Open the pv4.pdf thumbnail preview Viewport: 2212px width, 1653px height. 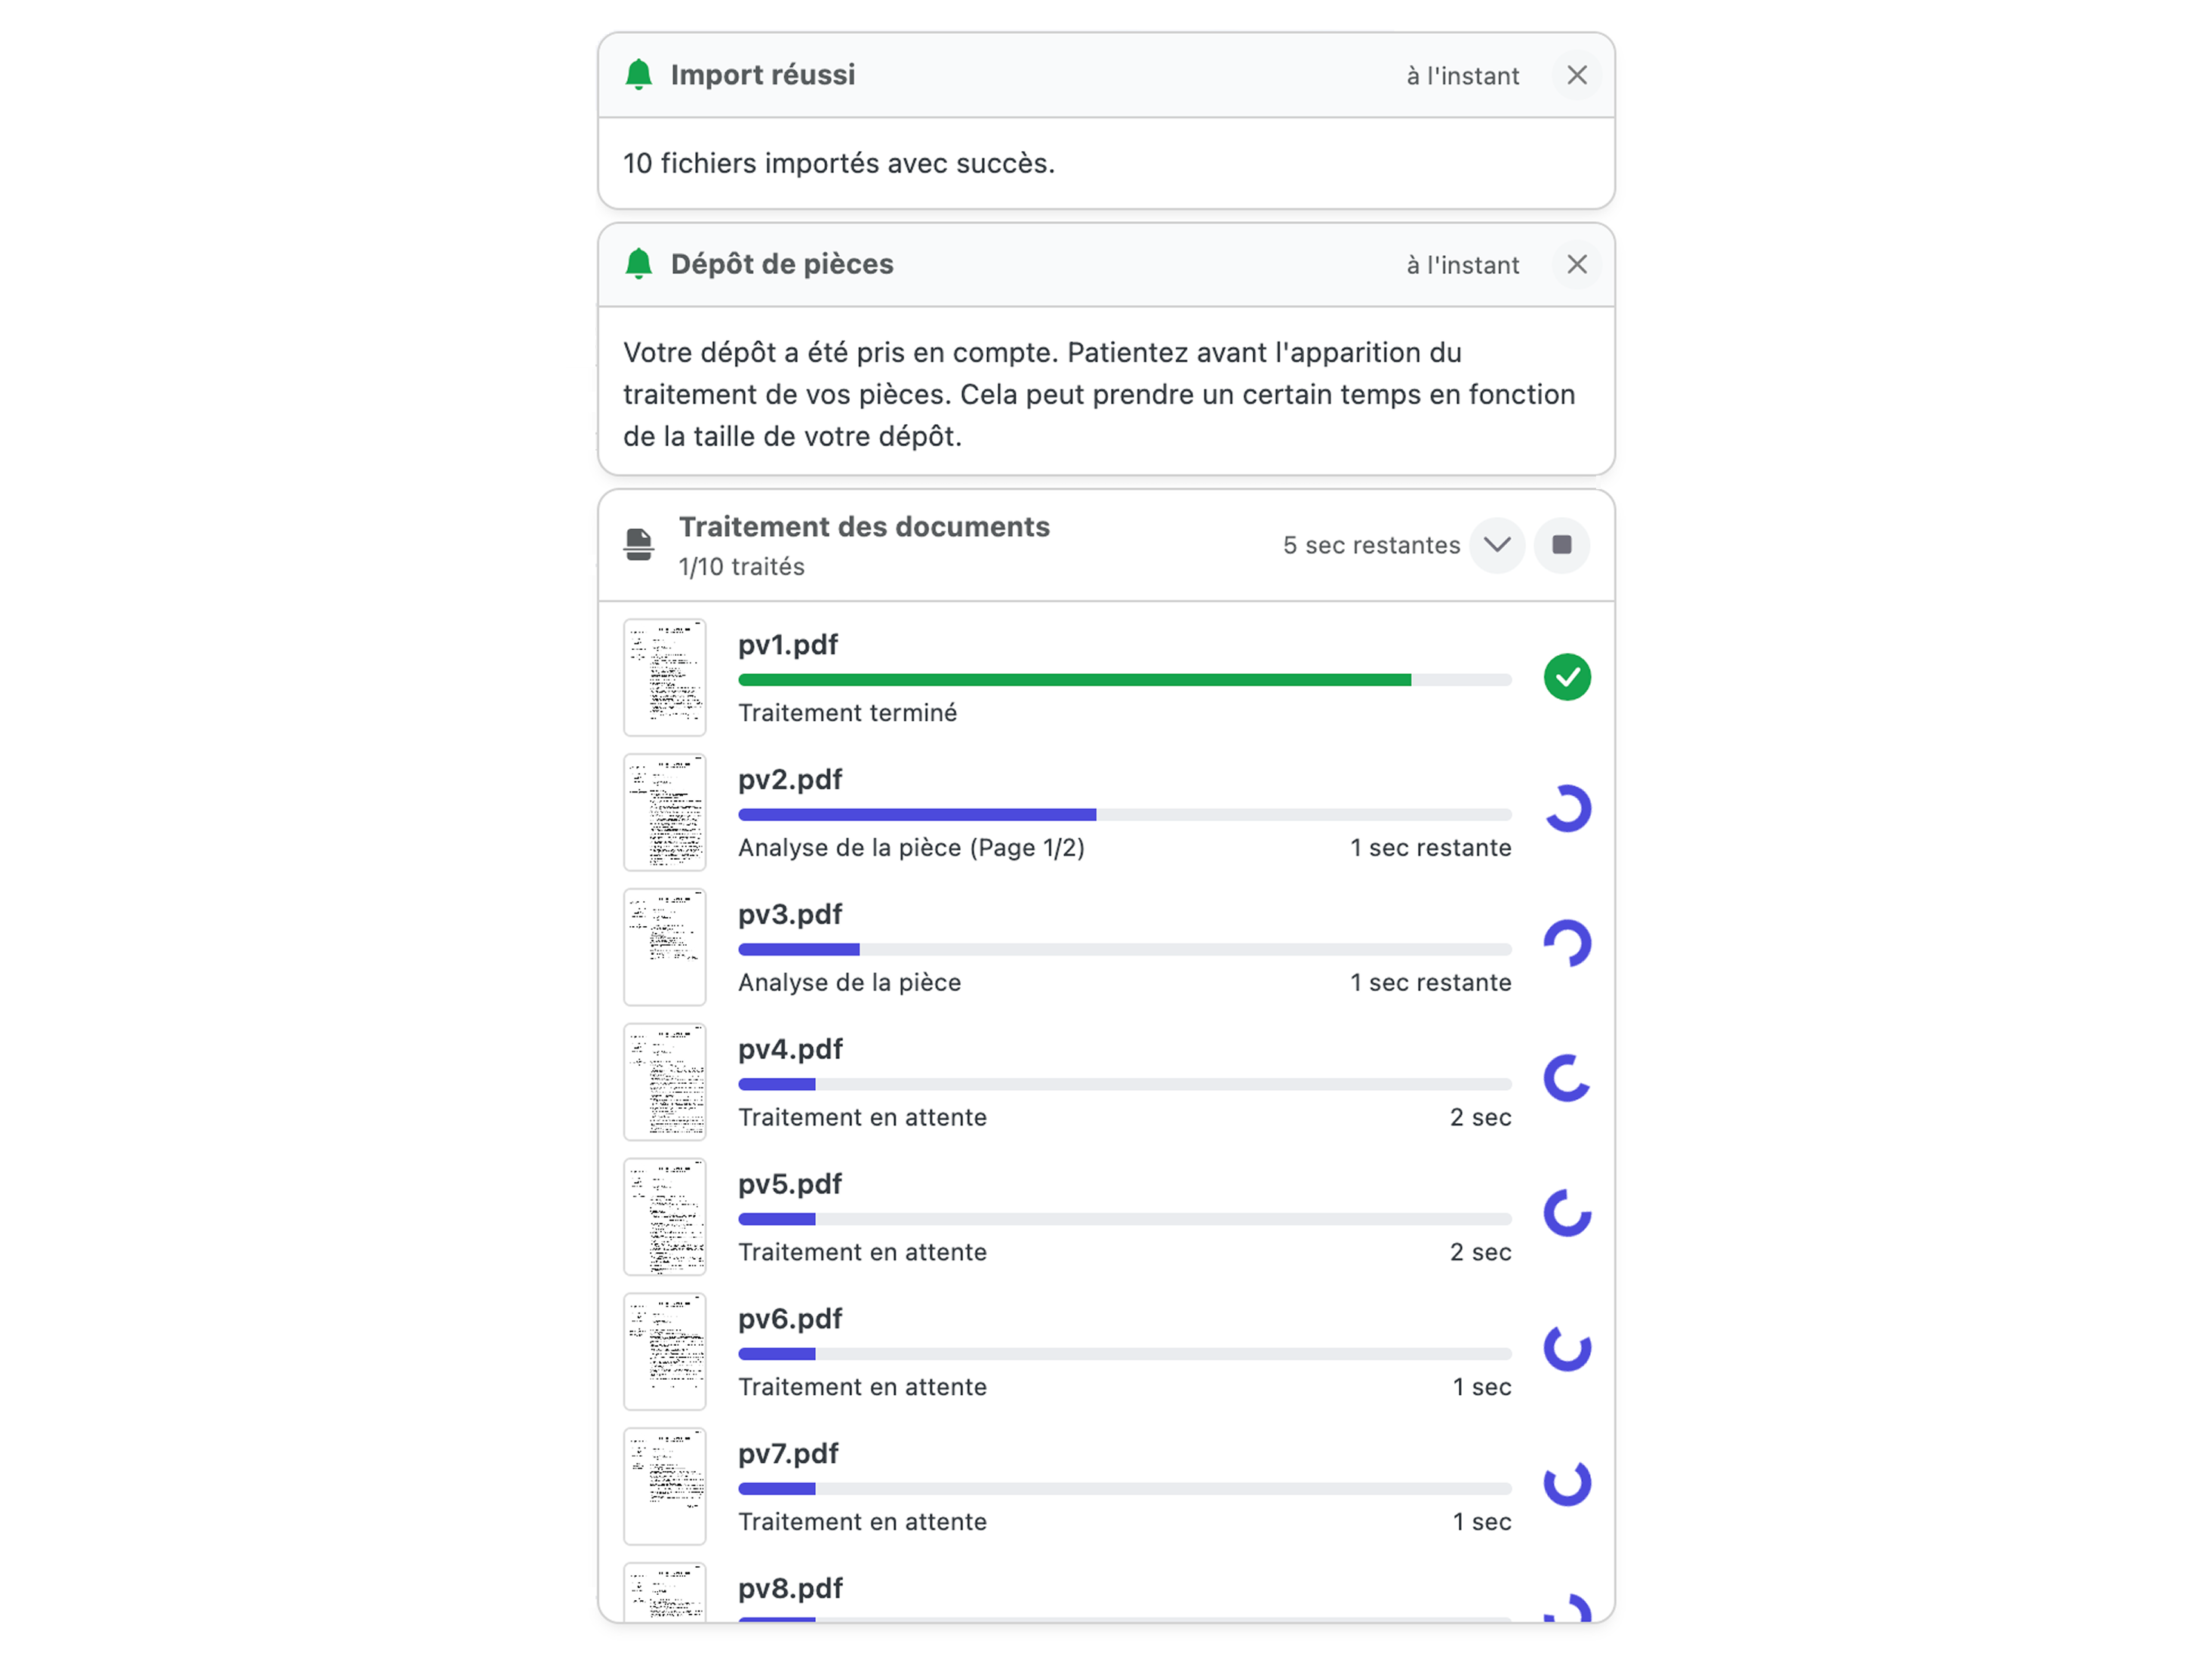[x=664, y=1081]
